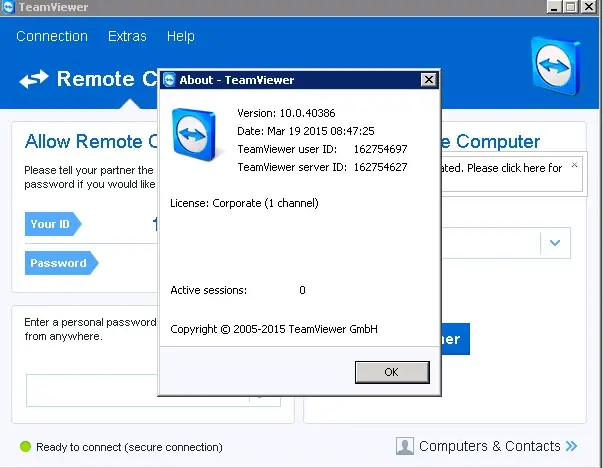Click OK in the About dialog
603x468 pixels.
pos(392,372)
